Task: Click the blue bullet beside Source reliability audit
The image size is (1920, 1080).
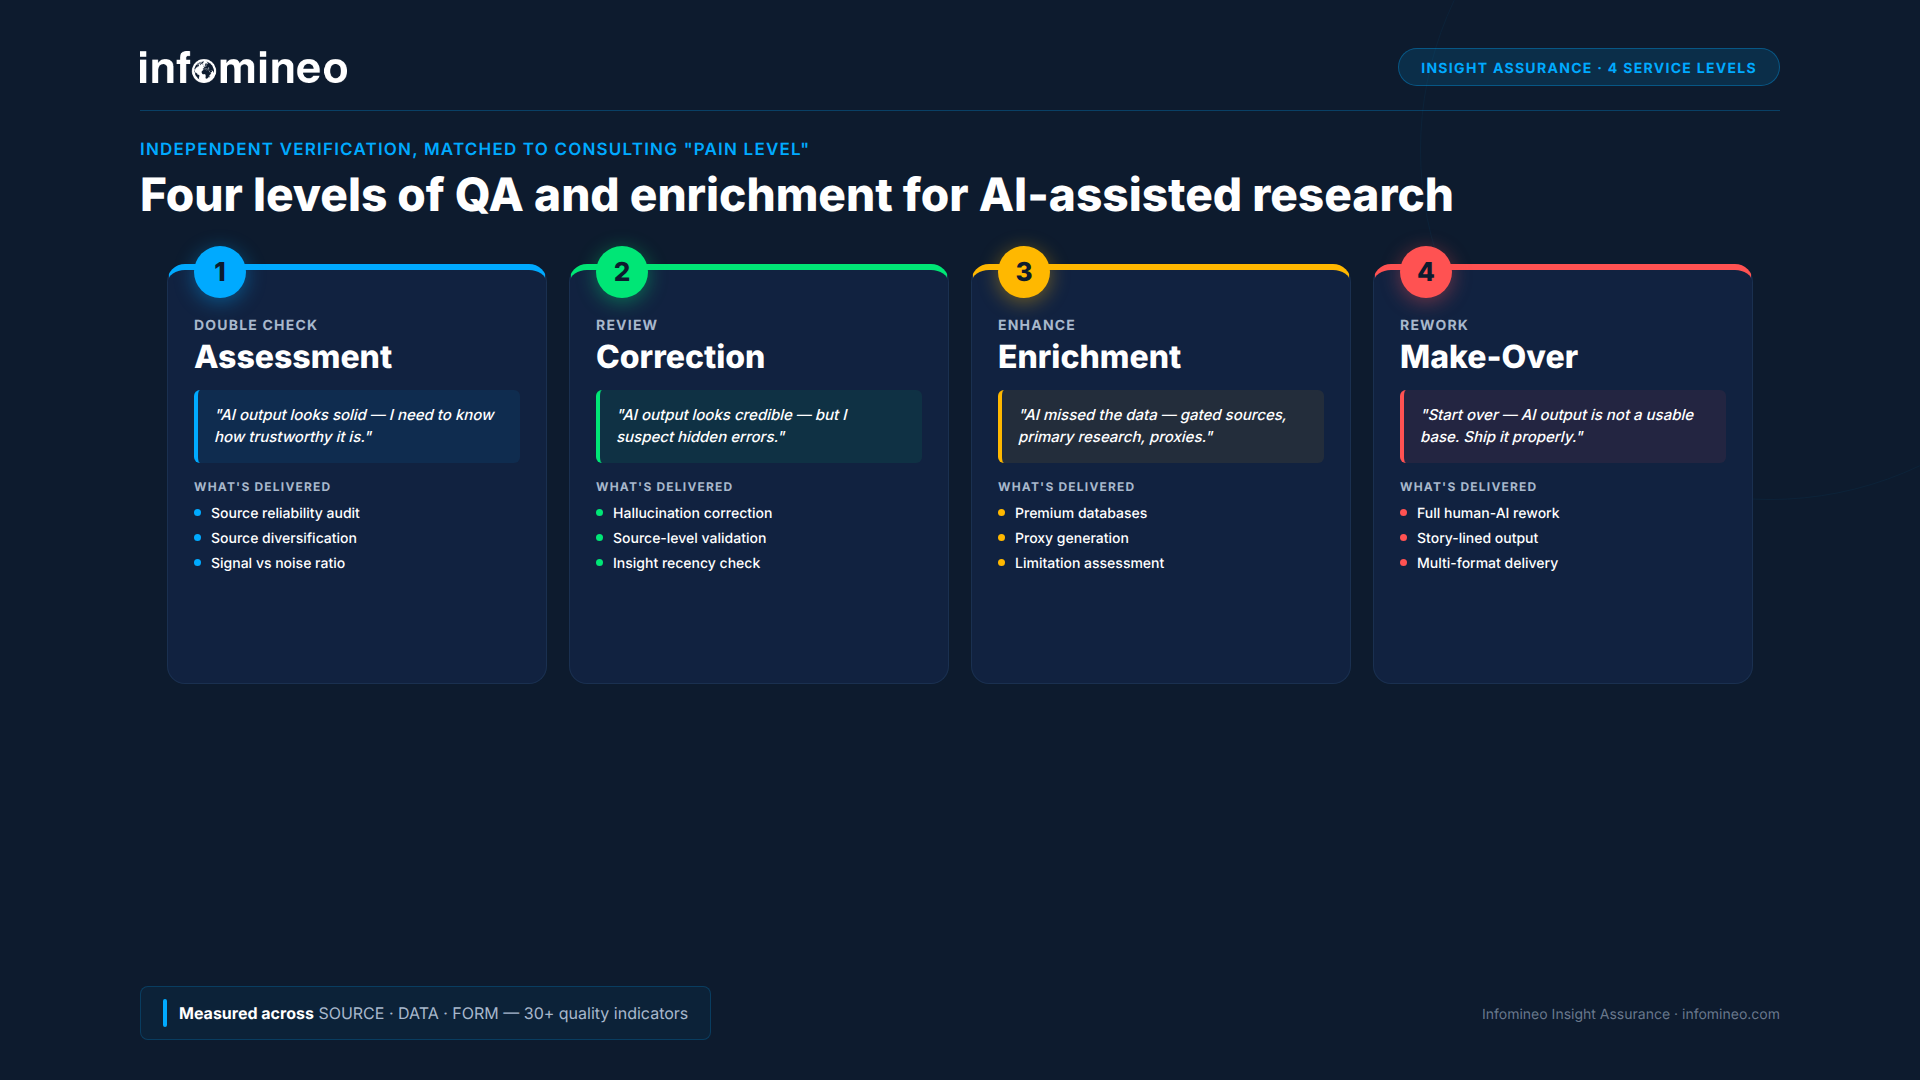Action: (x=196, y=512)
